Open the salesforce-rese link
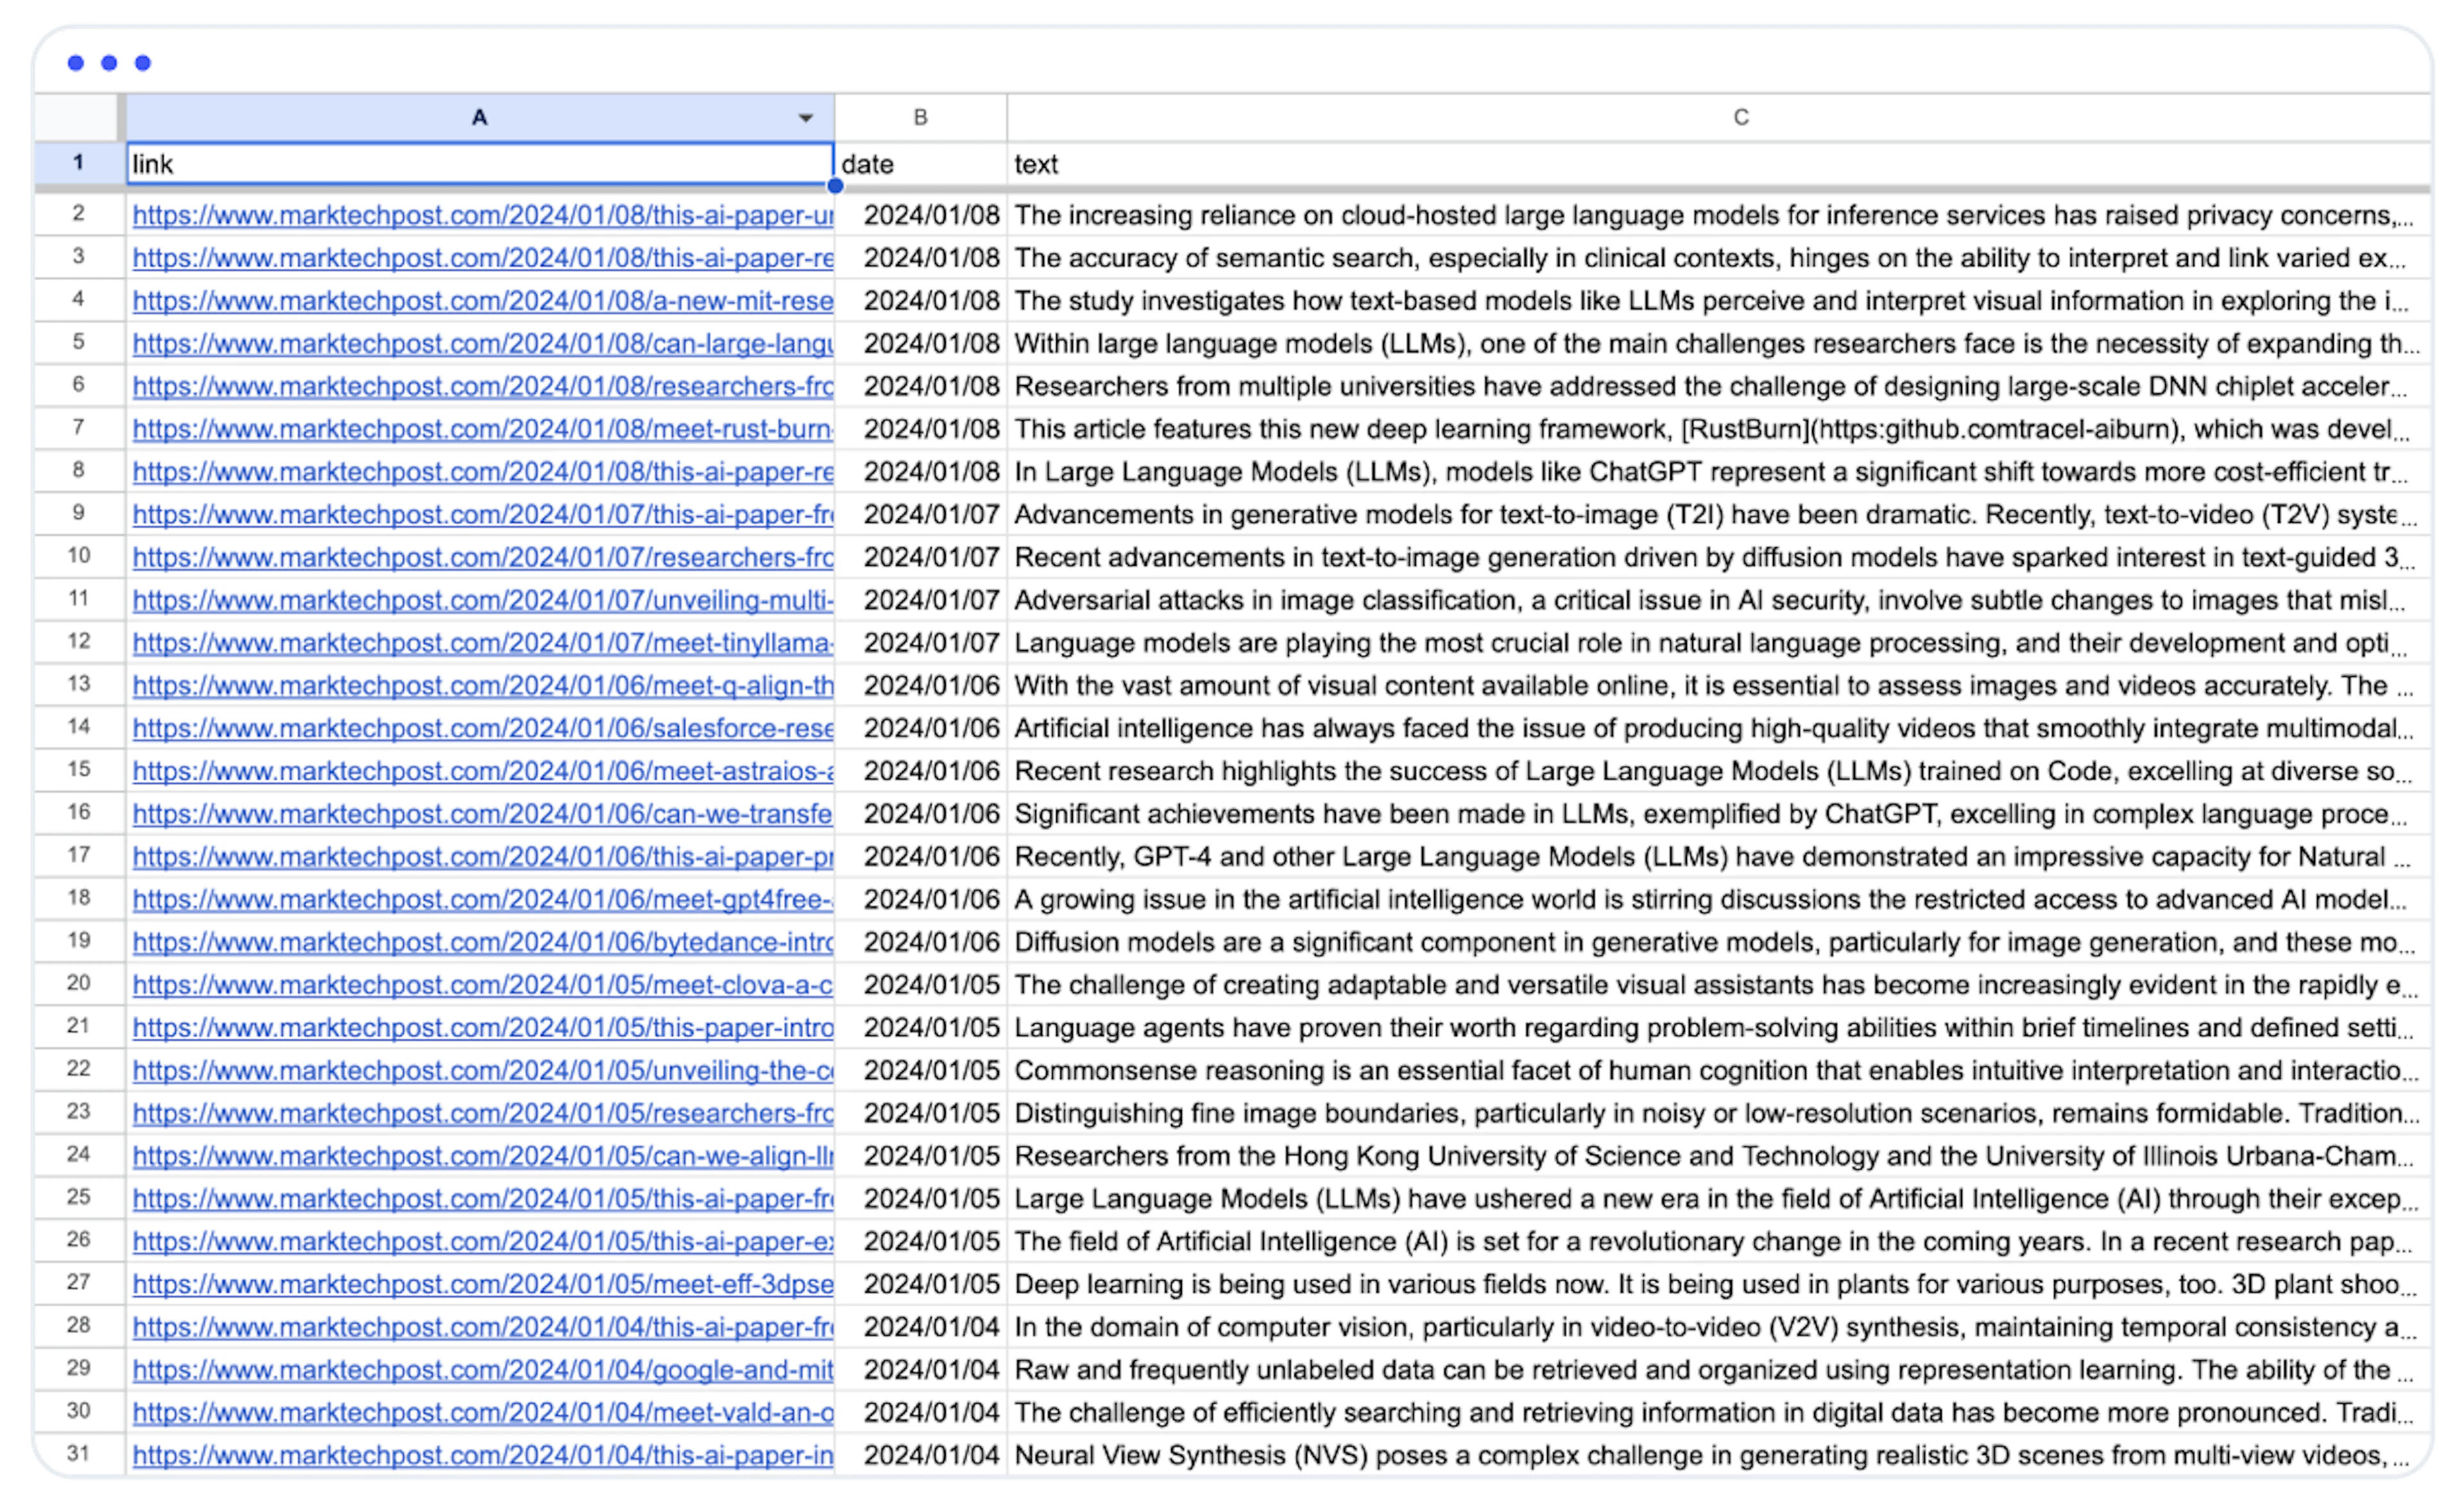2464x1505 pixels. pos(482,728)
